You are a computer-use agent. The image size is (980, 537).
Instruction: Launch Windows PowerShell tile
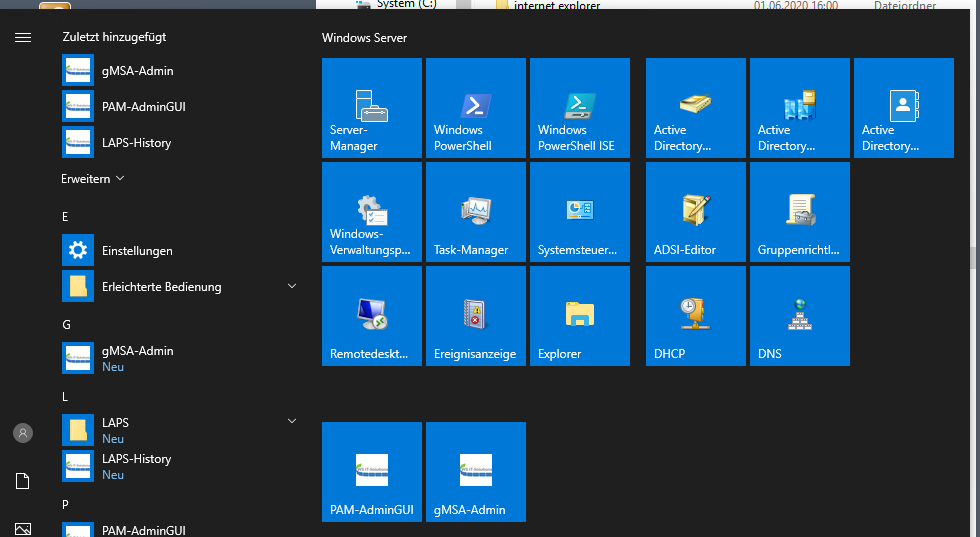[x=476, y=108]
